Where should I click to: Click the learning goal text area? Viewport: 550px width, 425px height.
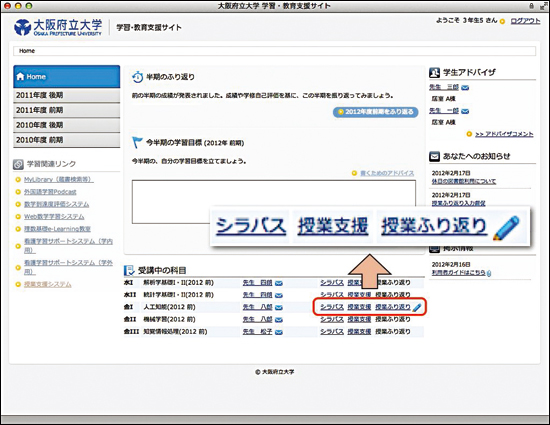274,202
